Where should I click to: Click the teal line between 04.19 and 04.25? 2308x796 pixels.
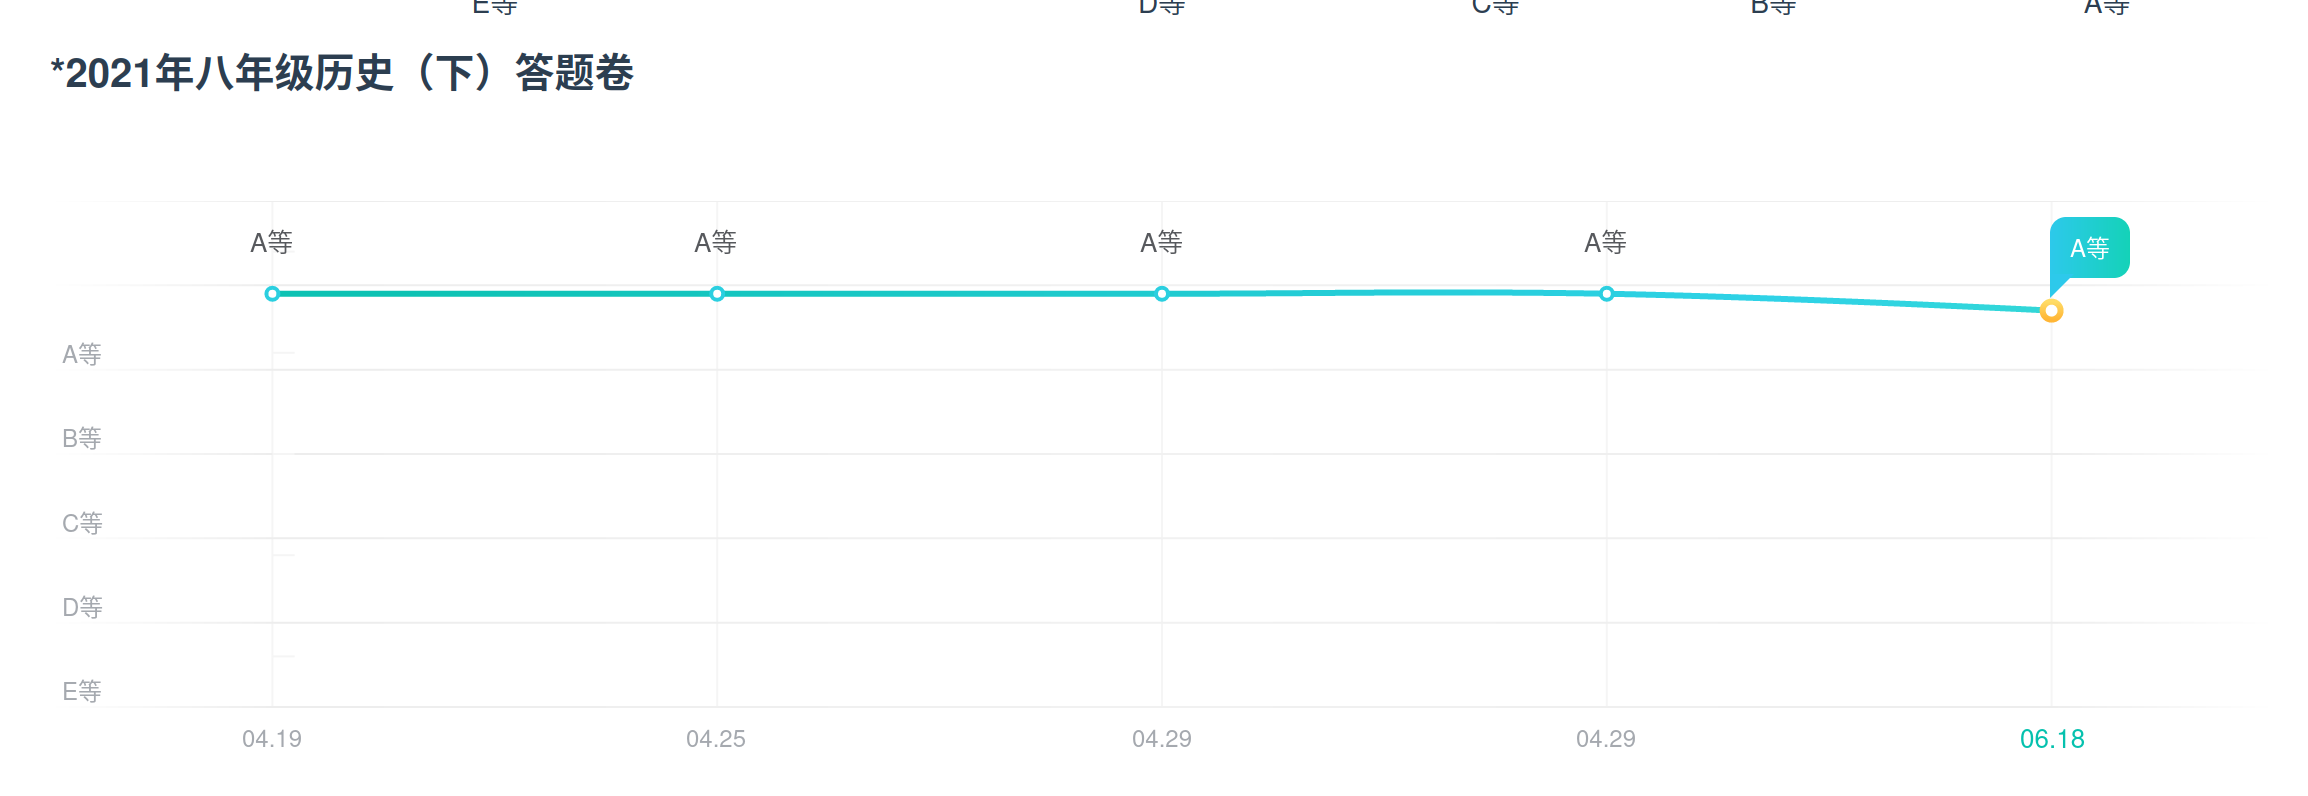494,294
